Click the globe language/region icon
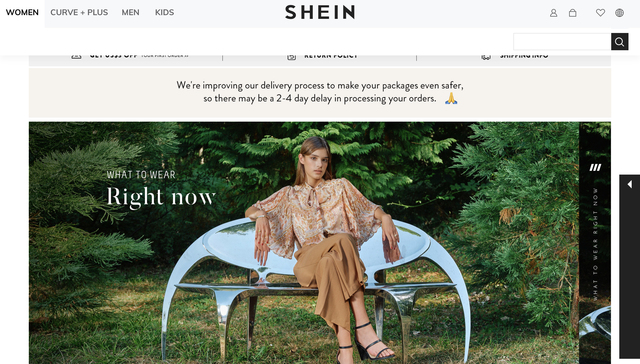 coord(619,13)
